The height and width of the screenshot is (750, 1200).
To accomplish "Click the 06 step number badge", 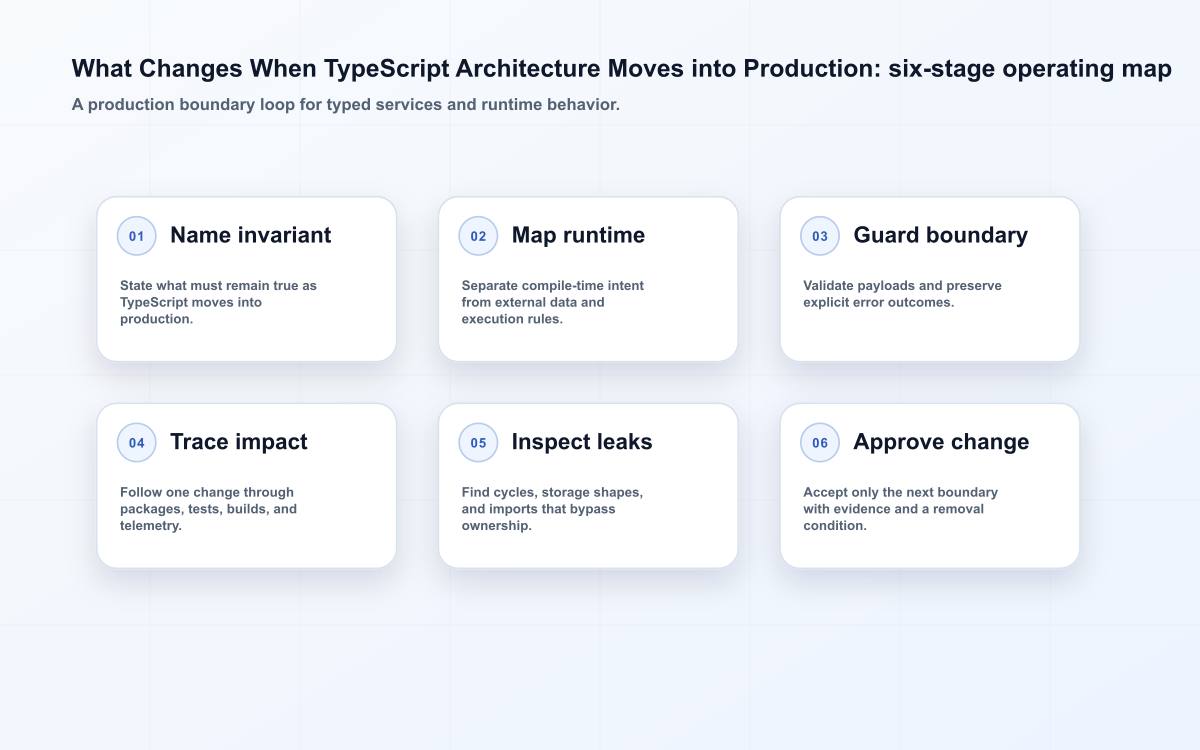I will pyautogui.click(x=820, y=442).
